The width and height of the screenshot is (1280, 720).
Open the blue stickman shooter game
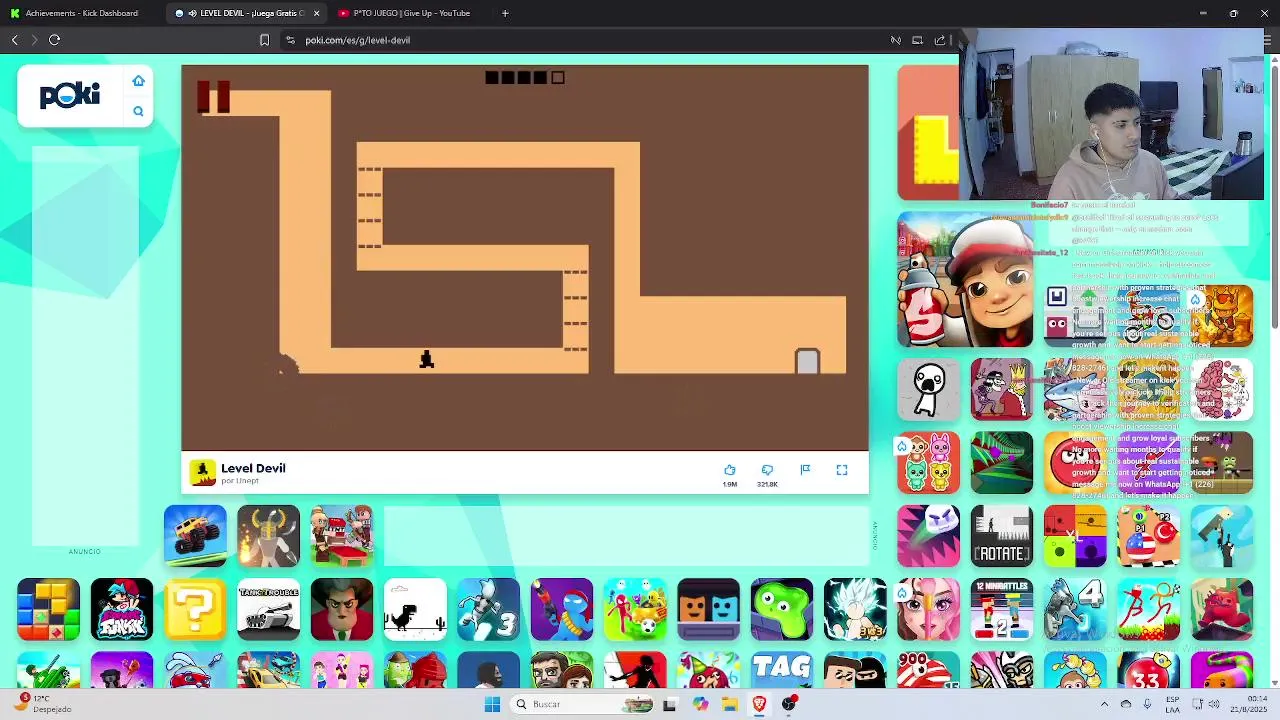click(562, 609)
